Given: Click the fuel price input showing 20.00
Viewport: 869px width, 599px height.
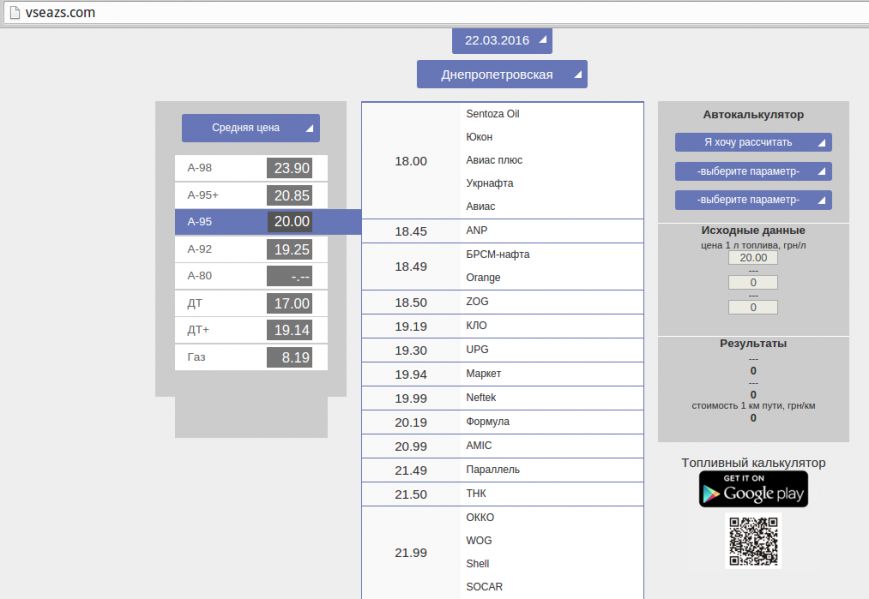Looking at the screenshot, I should tap(753, 258).
